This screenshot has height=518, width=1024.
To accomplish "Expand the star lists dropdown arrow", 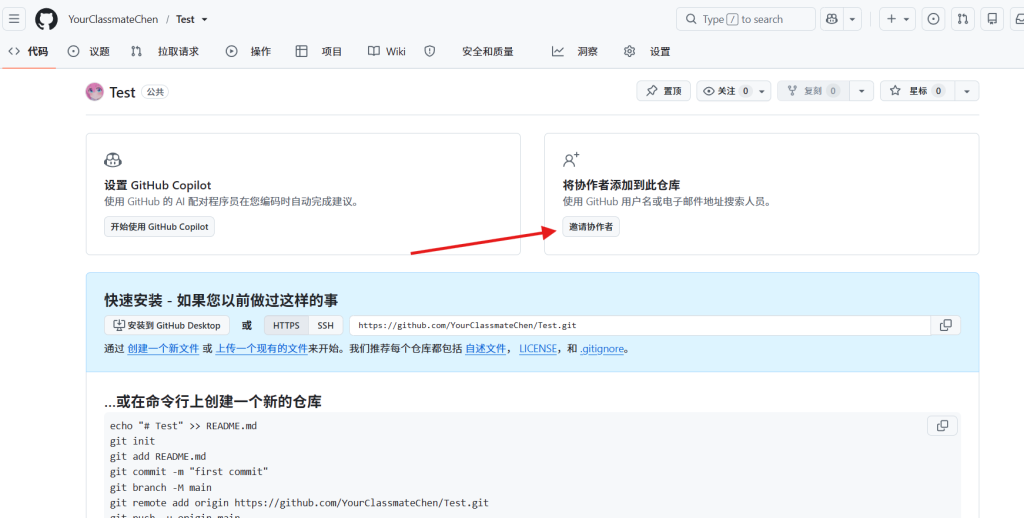I will [967, 91].
